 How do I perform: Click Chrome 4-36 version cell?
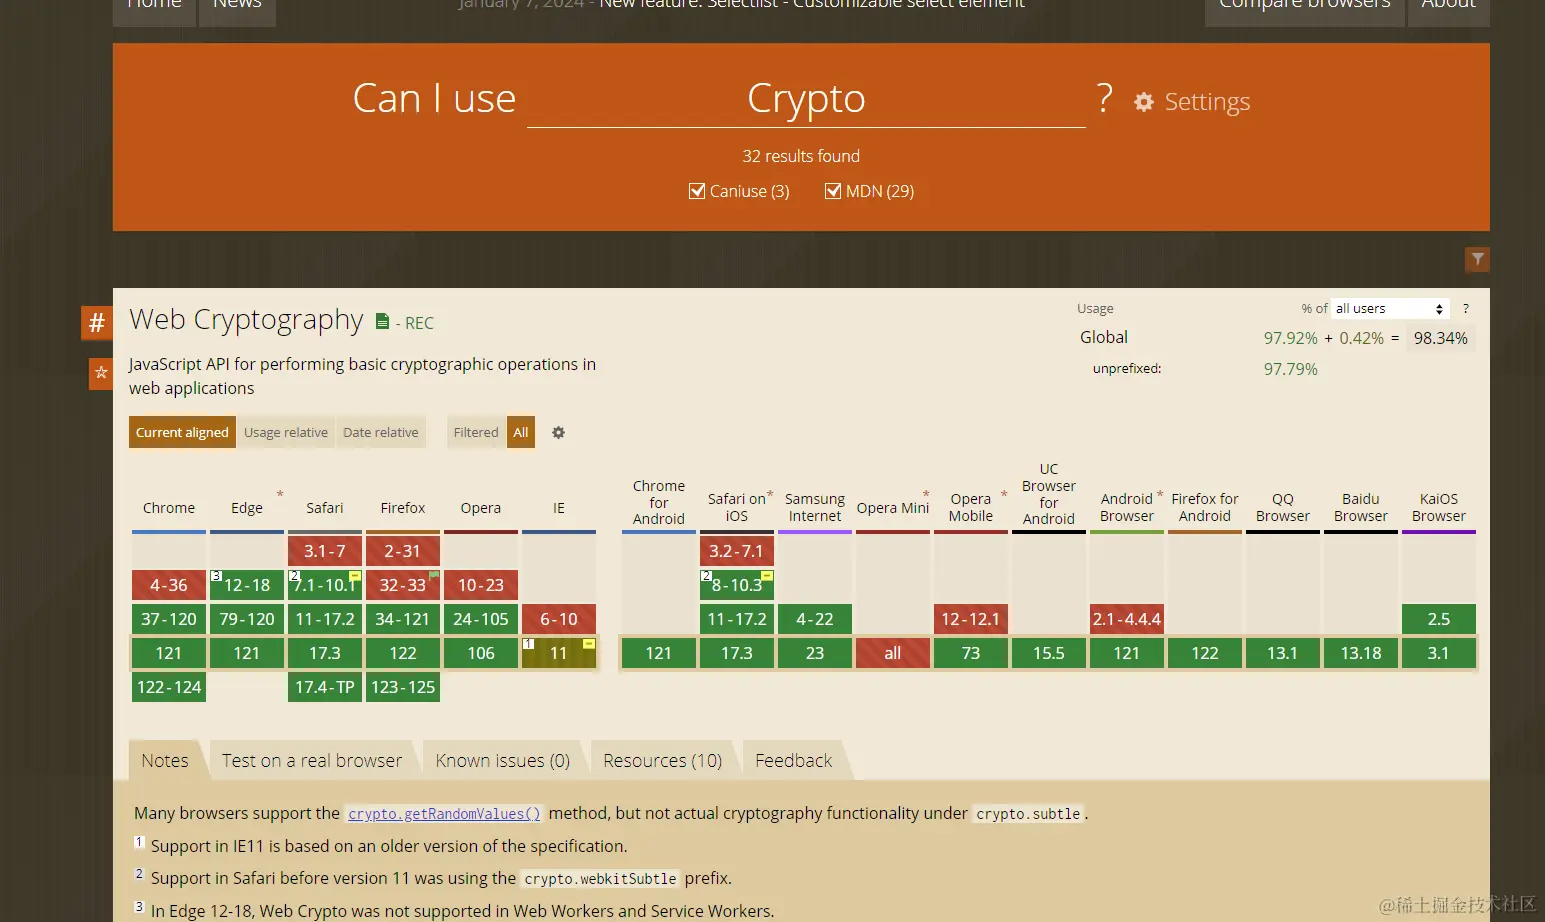(x=169, y=585)
